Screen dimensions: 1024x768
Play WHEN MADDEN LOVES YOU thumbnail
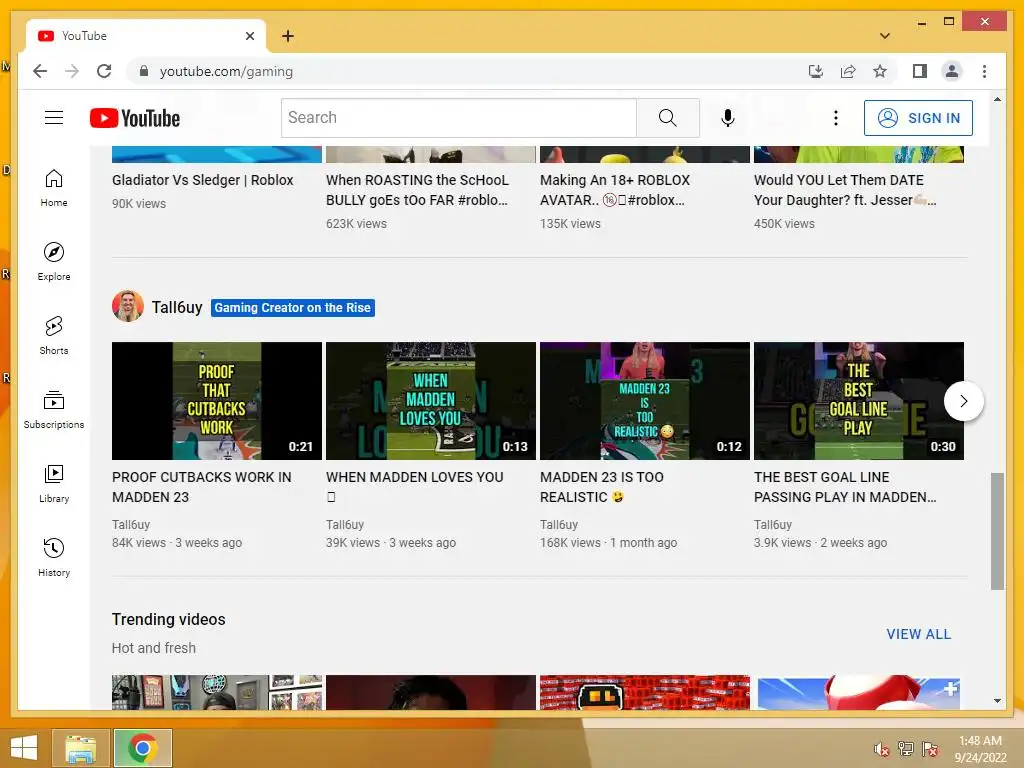(x=430, y=401)
